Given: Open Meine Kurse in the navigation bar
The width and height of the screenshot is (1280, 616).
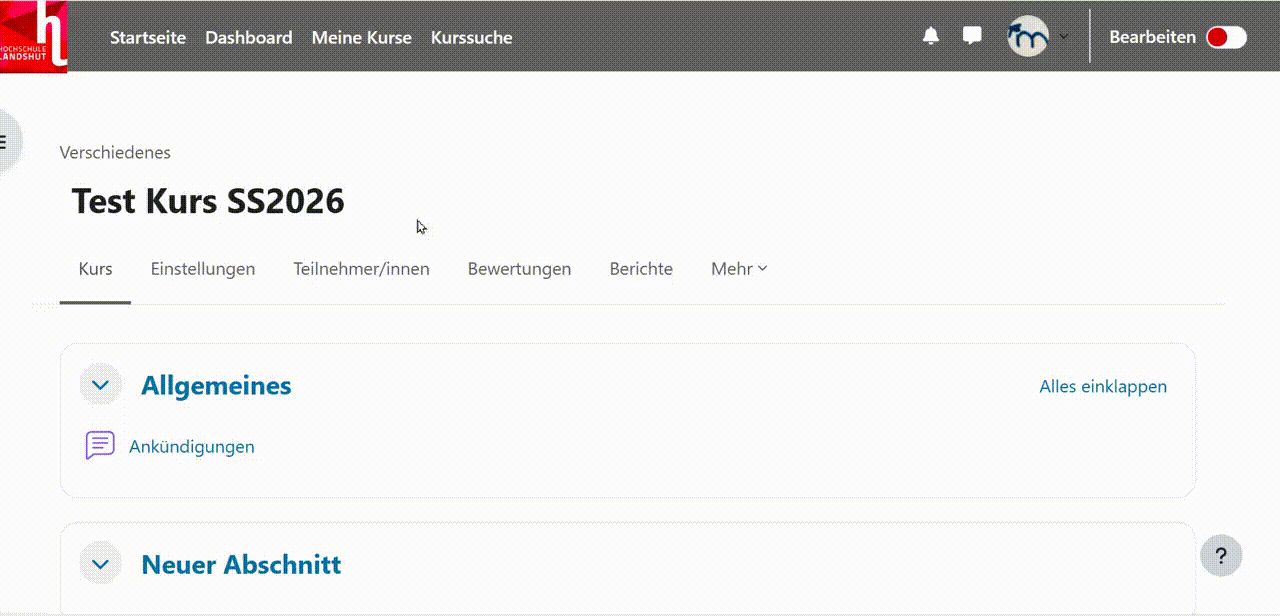Looking at the screenshot, I should click(x=361, y=37).
